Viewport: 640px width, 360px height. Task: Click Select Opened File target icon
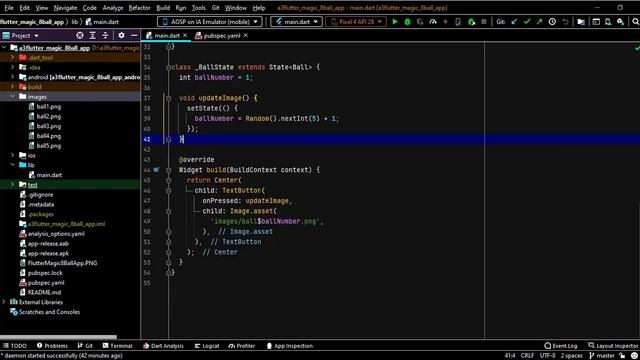coord(80,36)
